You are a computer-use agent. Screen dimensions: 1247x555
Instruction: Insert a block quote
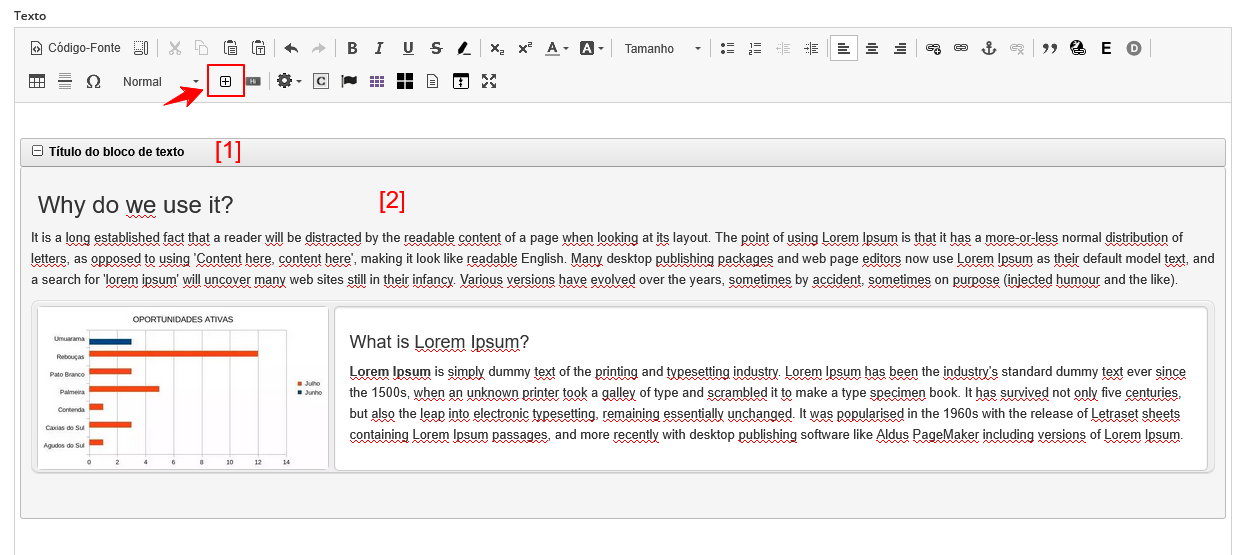point(1050,48)
